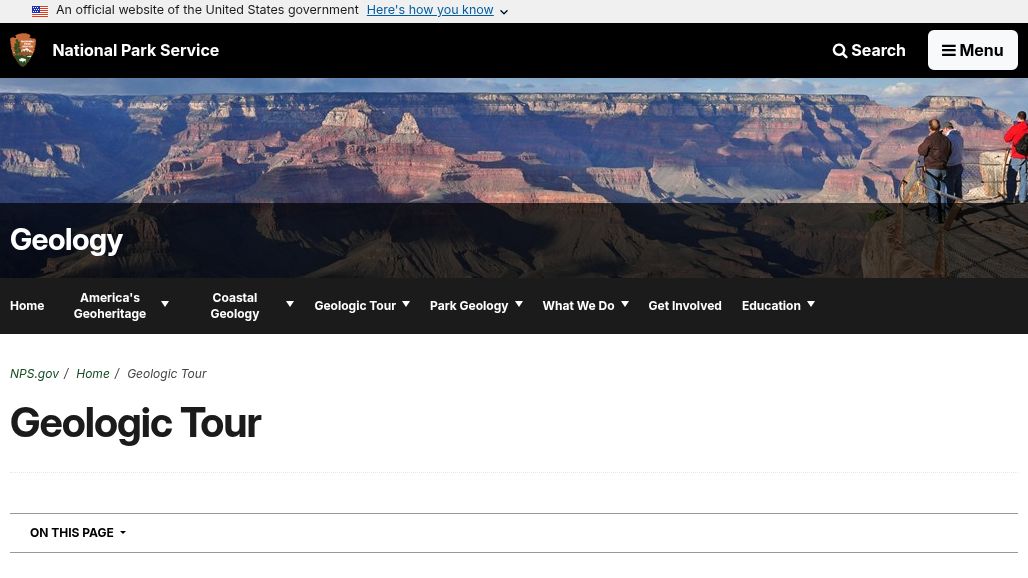1028x578 pixels.
Task: Expand the America's Geoheritage dropdown
Action: pos(164,304)
